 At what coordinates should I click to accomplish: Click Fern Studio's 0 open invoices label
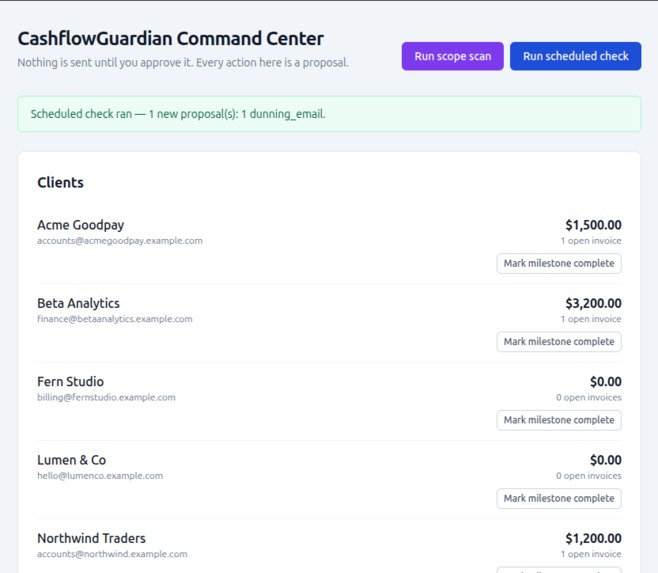click(589, 398)
